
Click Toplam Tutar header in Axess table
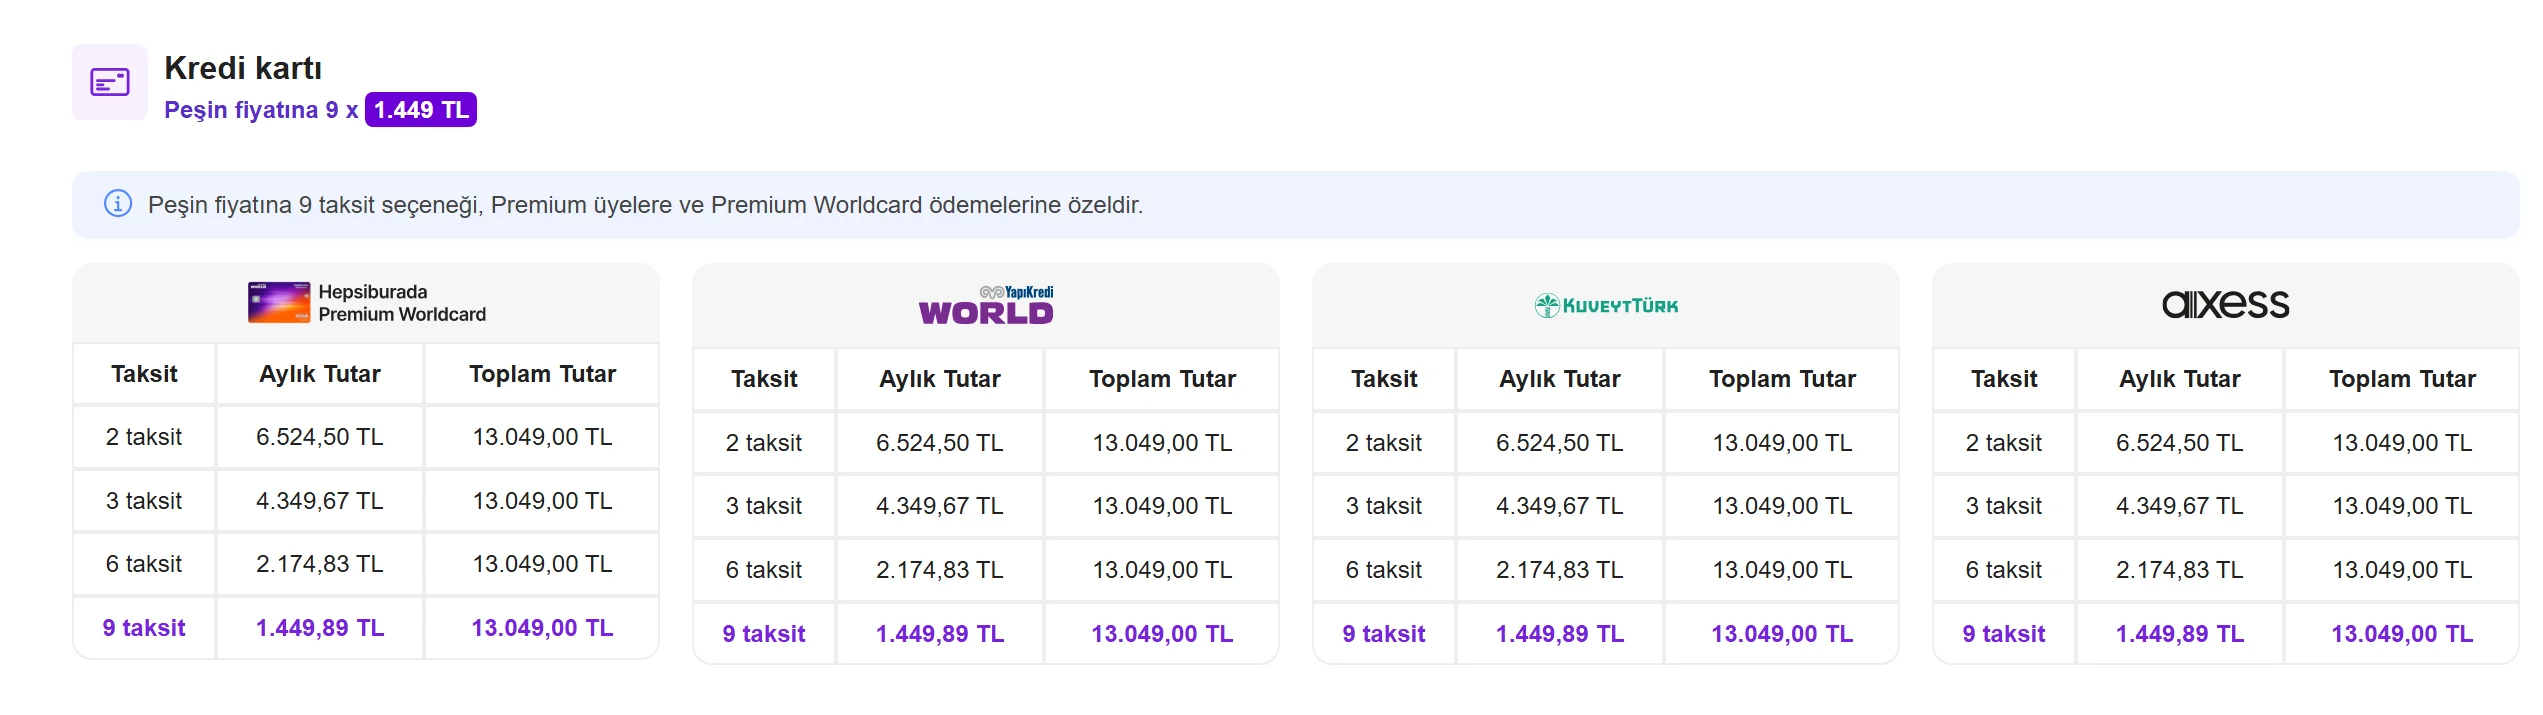pyautogui.click(x=2402, y=379)
